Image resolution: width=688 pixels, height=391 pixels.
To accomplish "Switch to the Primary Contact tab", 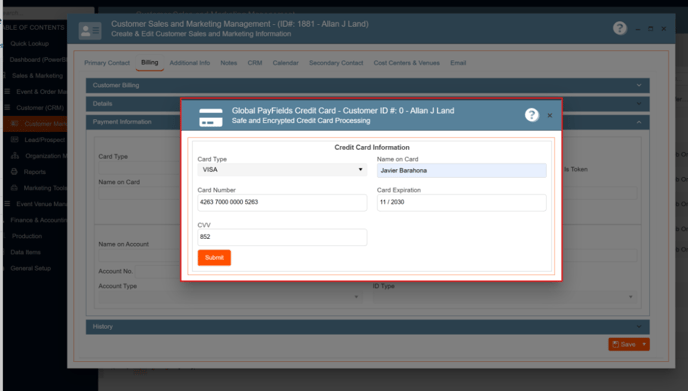I will (x=107, y=63).
